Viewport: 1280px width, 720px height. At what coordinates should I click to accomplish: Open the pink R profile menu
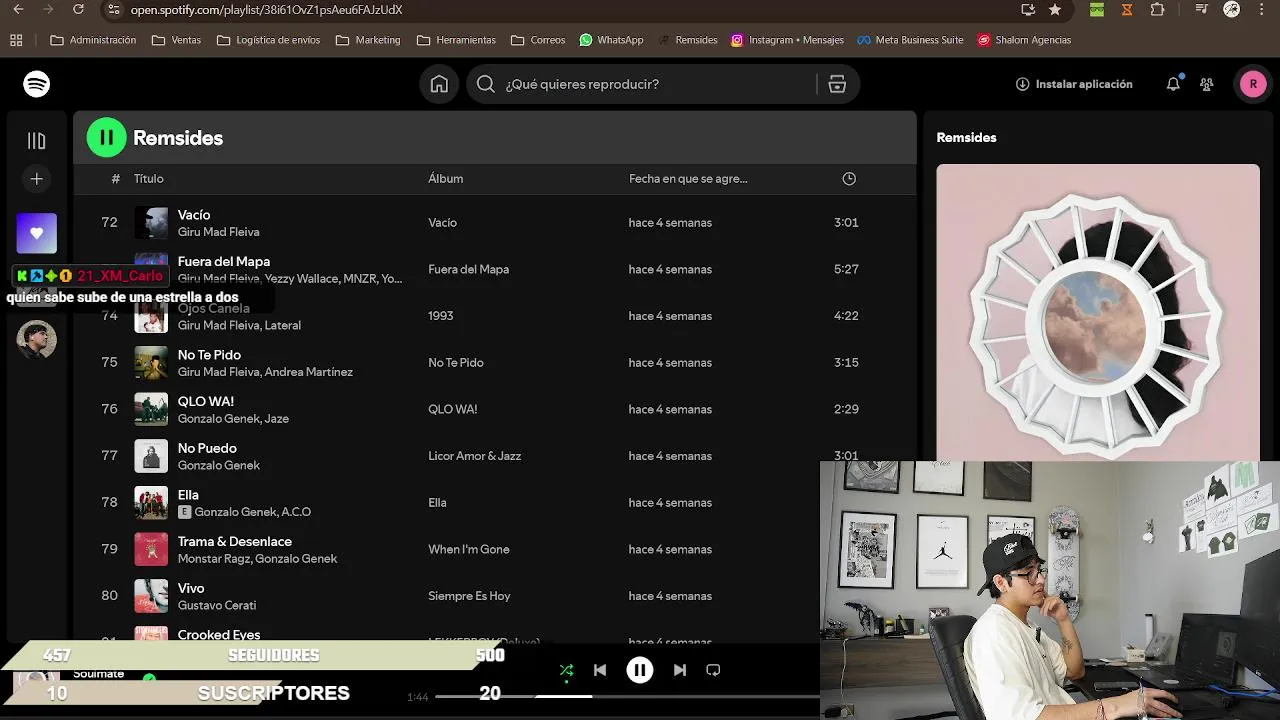1253,84
